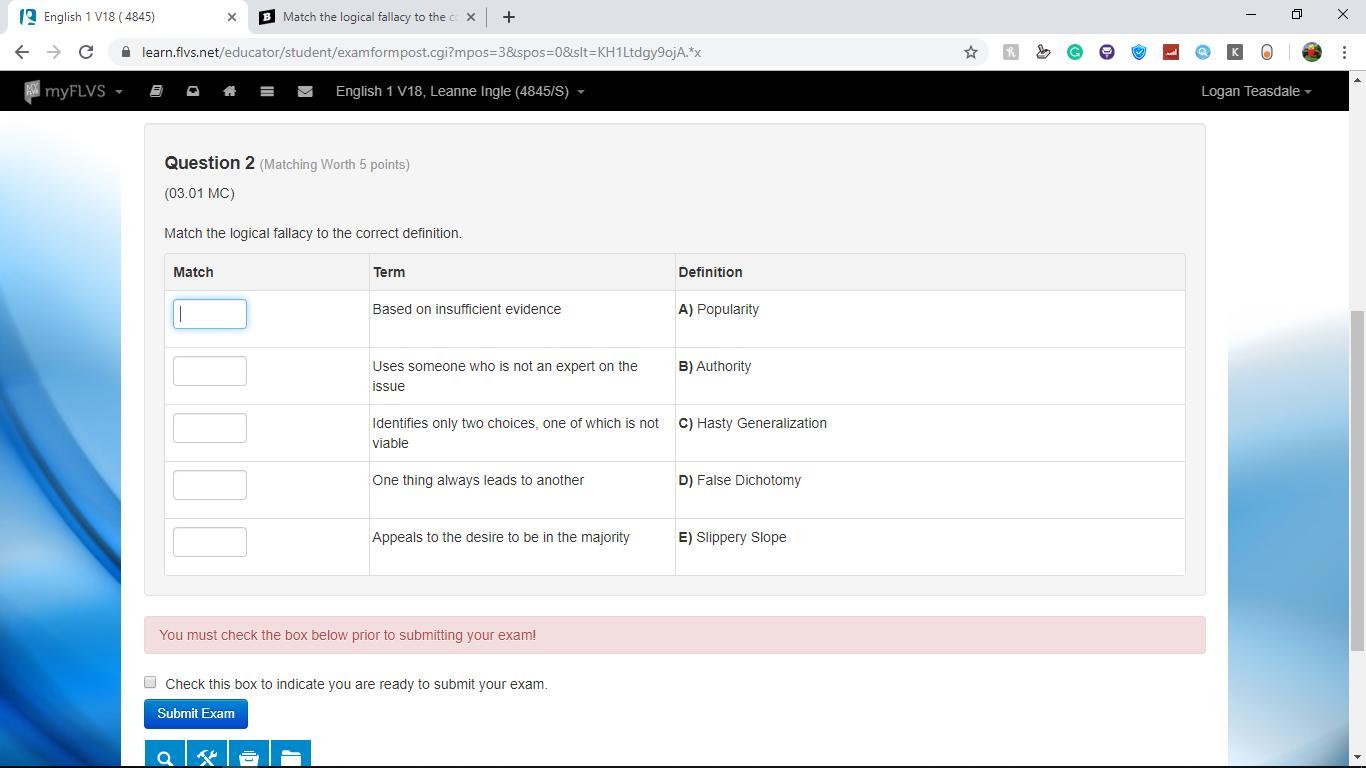Click the 'A) Popularity' definition
The image size is (1366, 768).
click(719, 309)
